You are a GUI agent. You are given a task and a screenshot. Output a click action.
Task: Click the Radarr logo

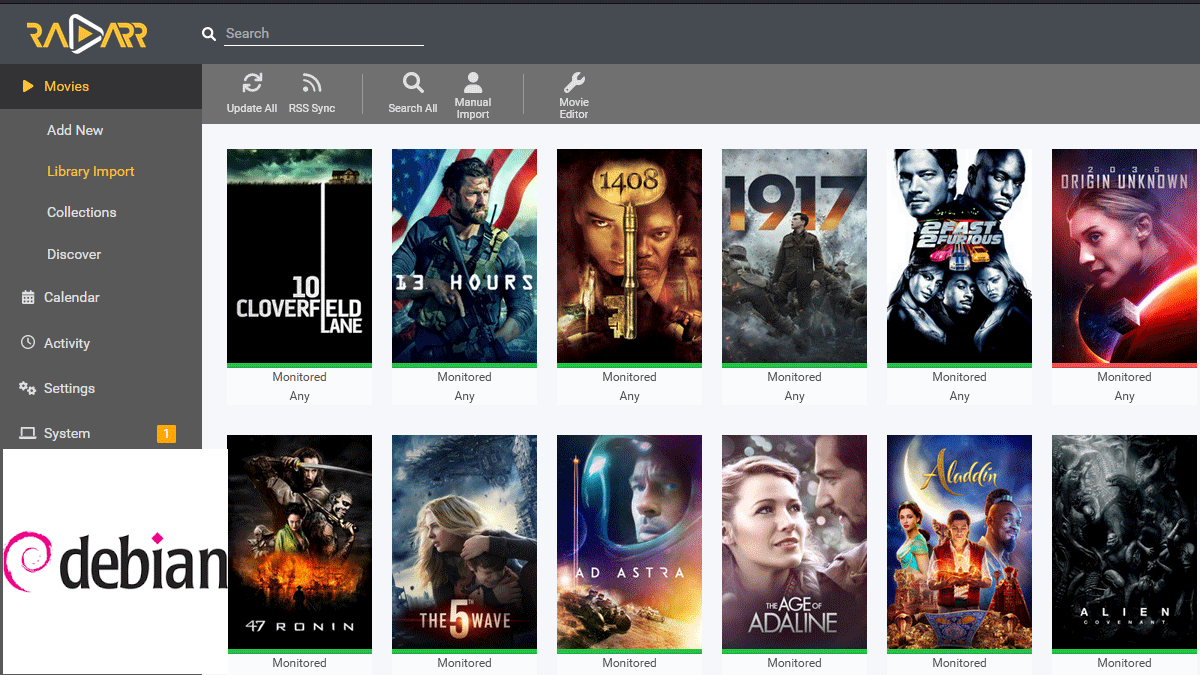pyautogui.click(x=87, y=35)
